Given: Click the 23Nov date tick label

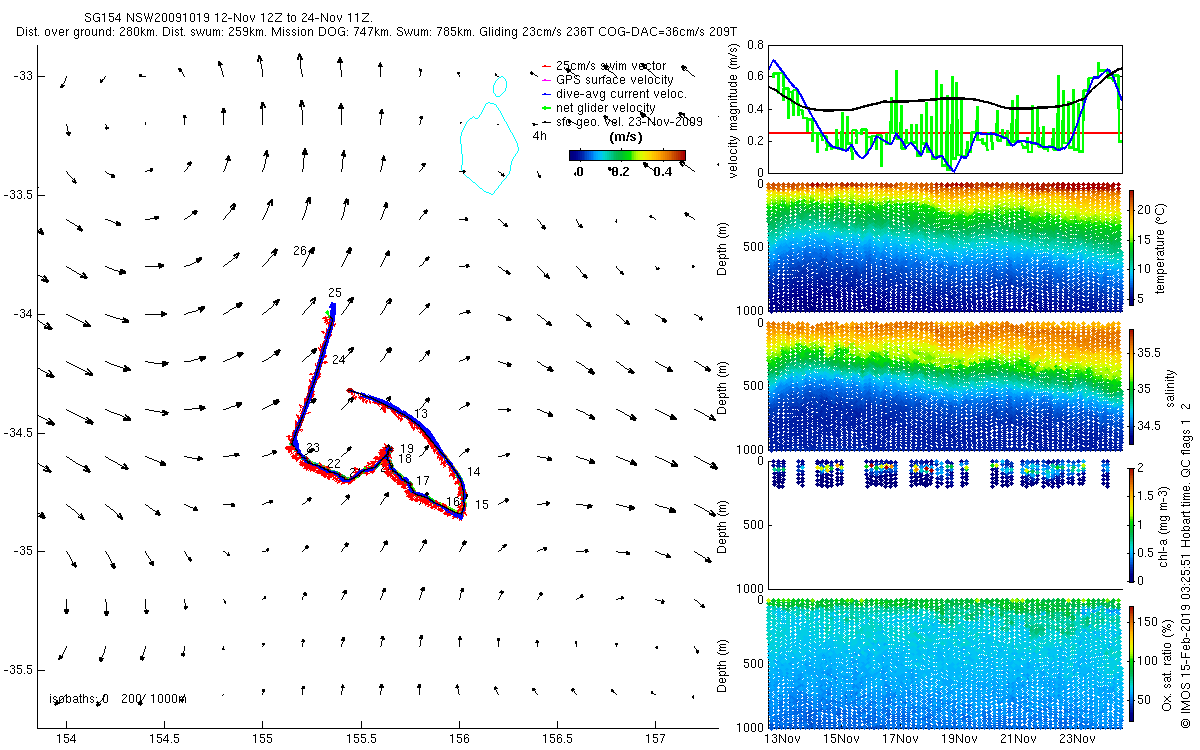Looking at the screenshot, I should coord(1077,739).
